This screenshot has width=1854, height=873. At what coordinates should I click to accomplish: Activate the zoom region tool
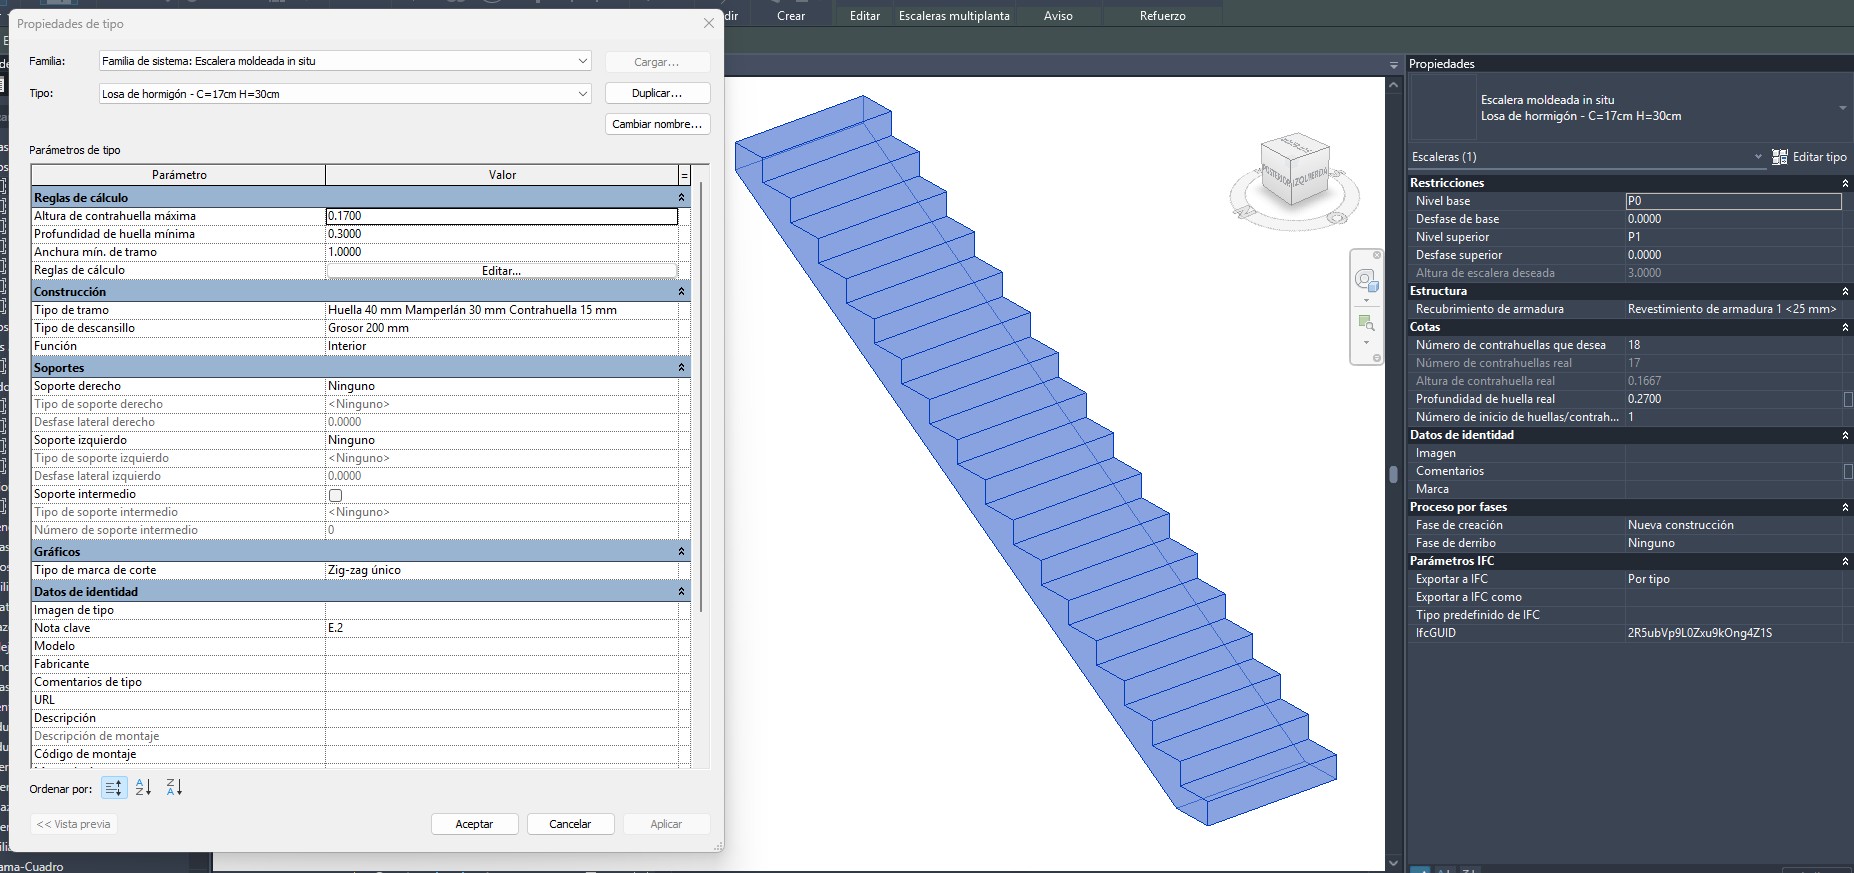(1365, 322)
